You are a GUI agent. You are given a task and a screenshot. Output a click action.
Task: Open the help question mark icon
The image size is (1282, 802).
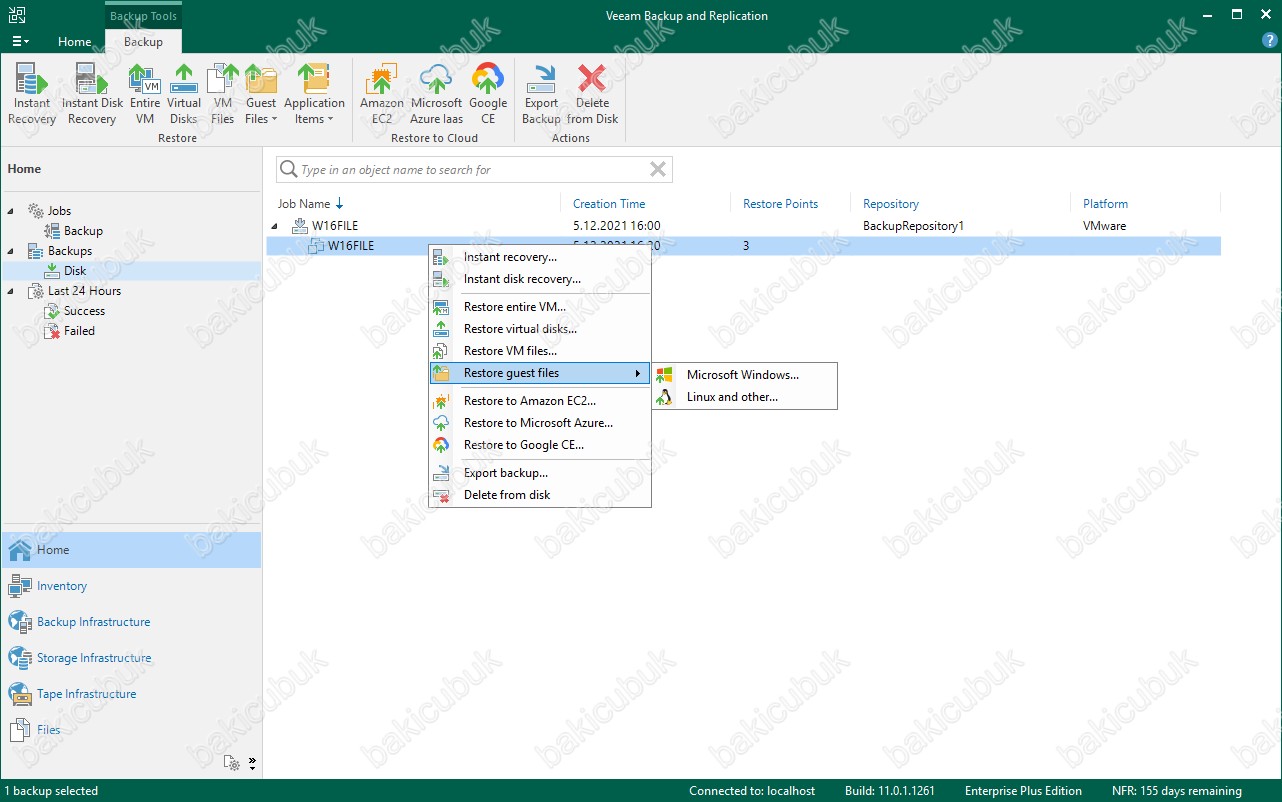point(1268,41)
